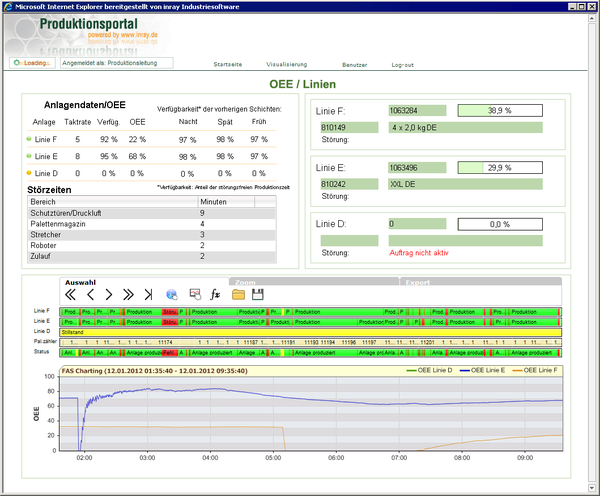Click the Linie E order number field 1063496

[x=417, y=168]
